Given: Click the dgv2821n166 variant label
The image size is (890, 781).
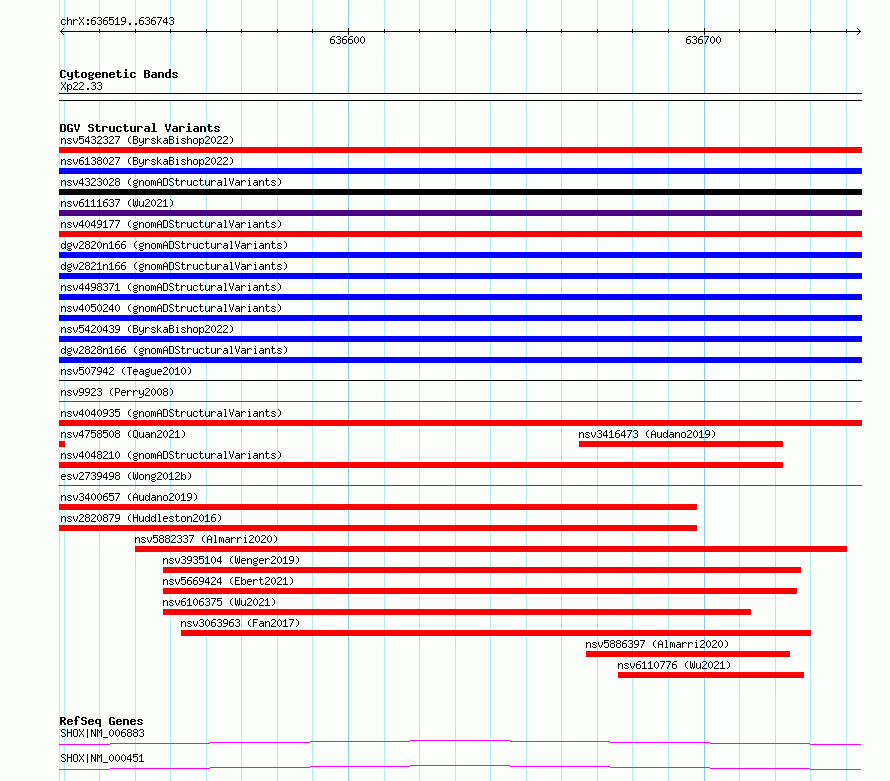Looking at the screenshot, I should tap(174, 266).
